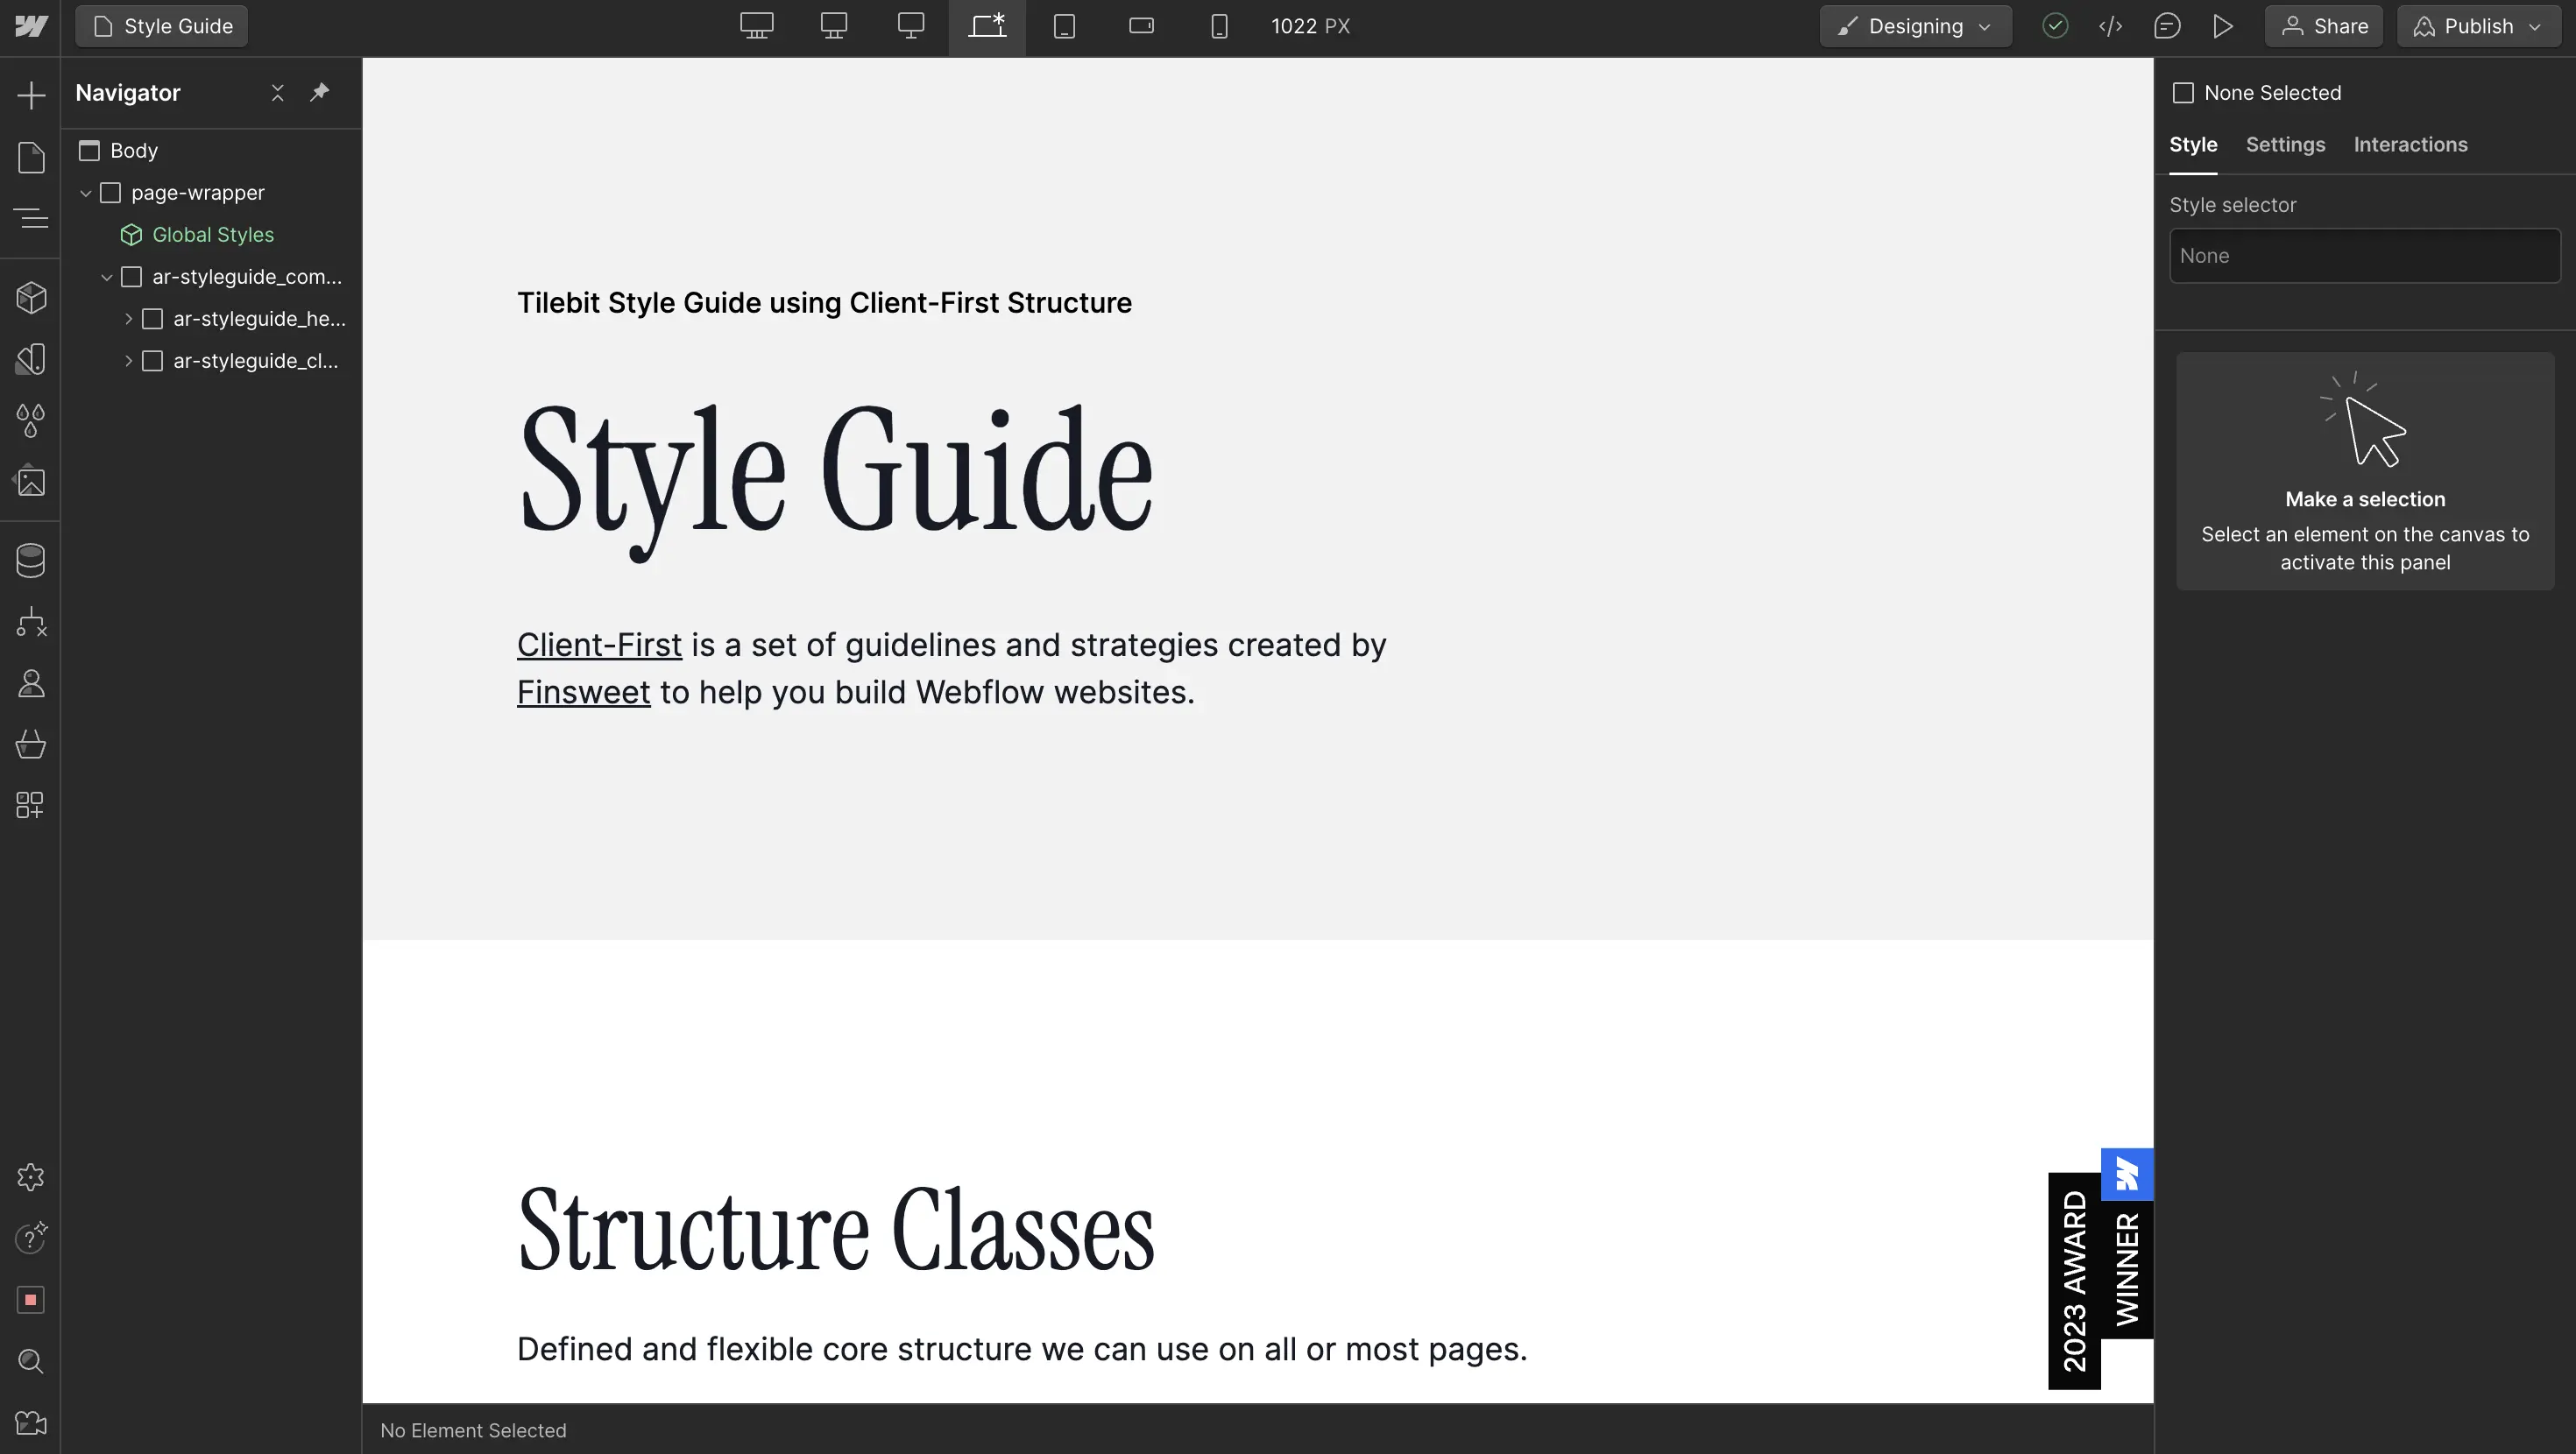Open the Components cube icon
This screenshot has height=1454, width=2576.
(x=31, y=297)
